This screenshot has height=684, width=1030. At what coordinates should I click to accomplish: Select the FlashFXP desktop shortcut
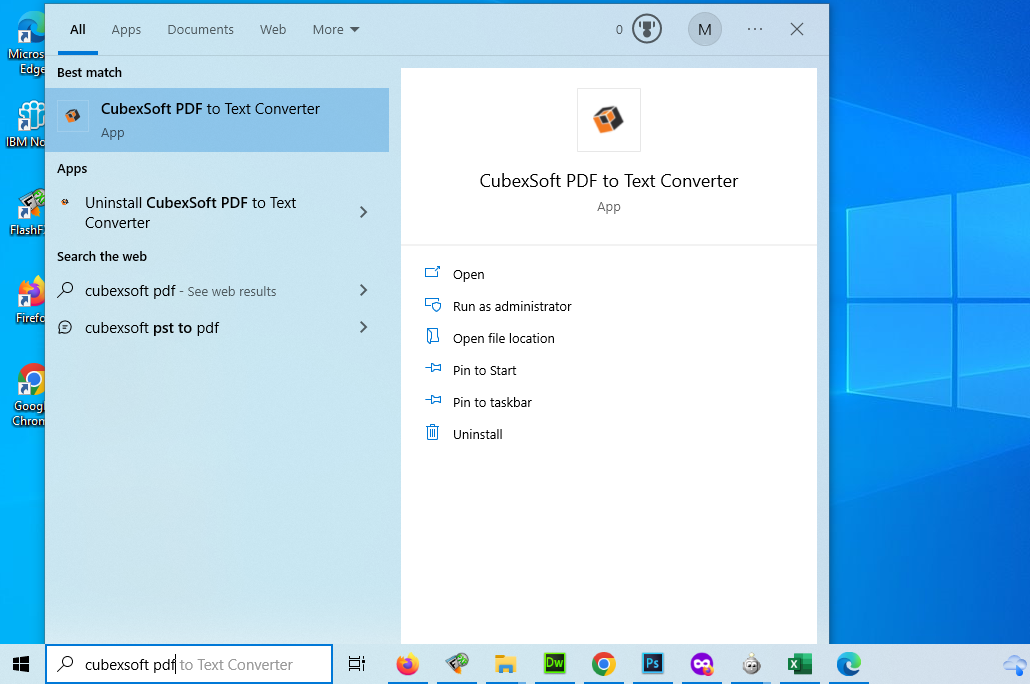(29, 212)
